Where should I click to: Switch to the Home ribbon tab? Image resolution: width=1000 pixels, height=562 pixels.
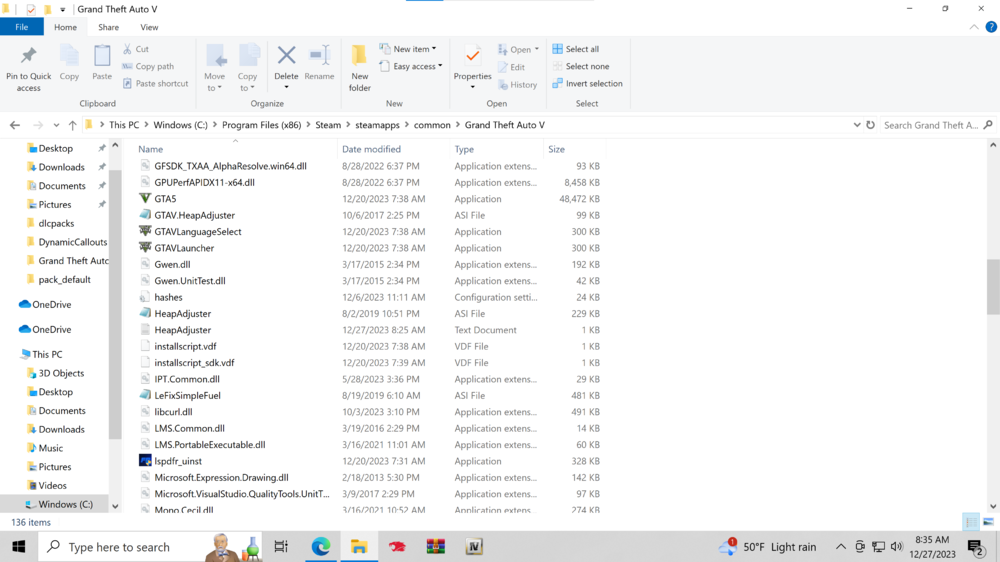click(65, 27)
